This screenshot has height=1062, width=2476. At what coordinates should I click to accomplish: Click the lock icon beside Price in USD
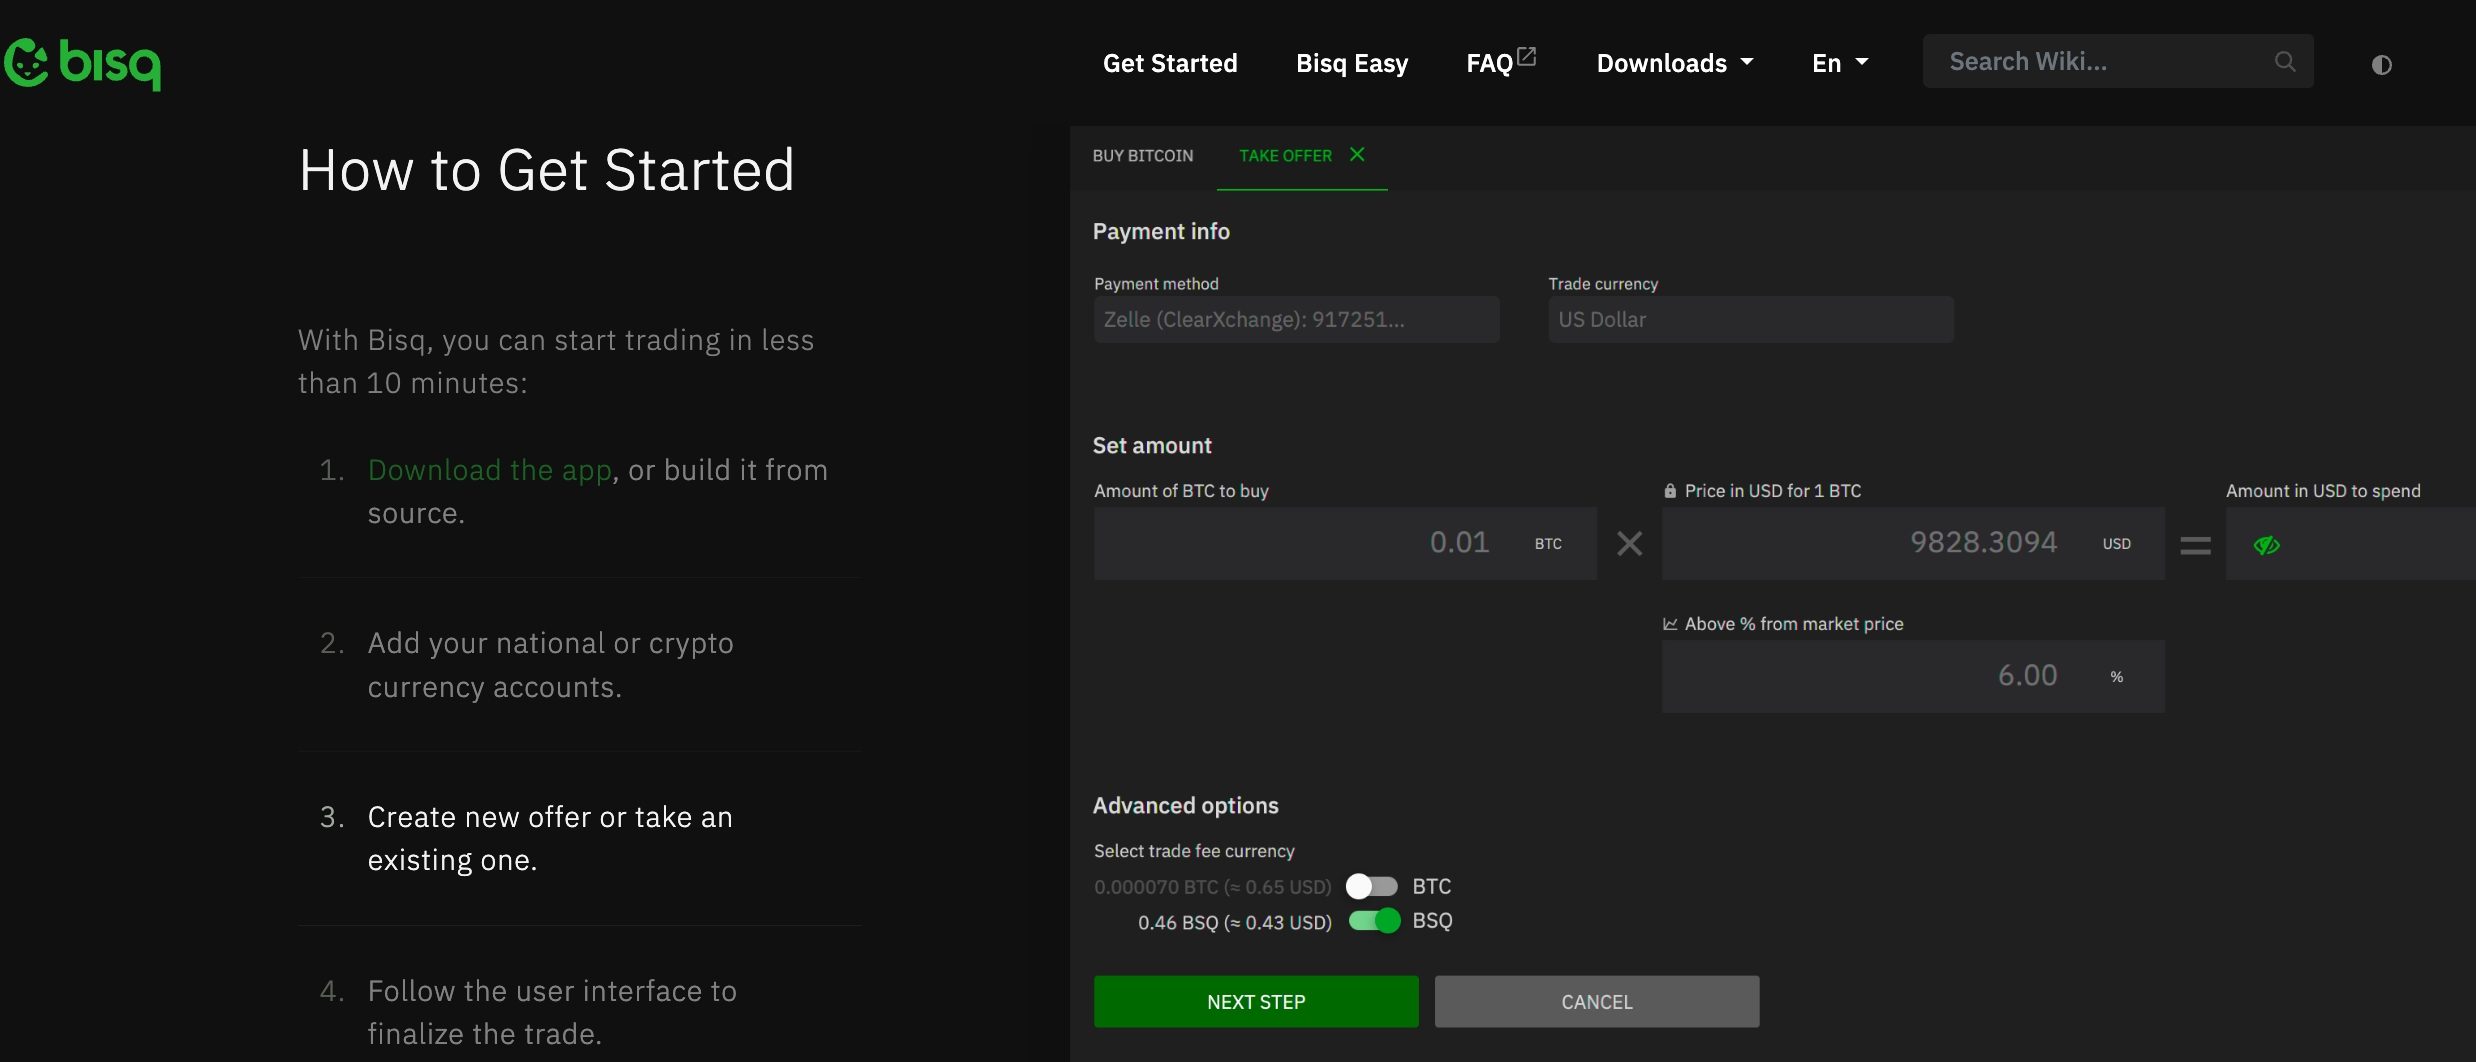pos(1670,491)
